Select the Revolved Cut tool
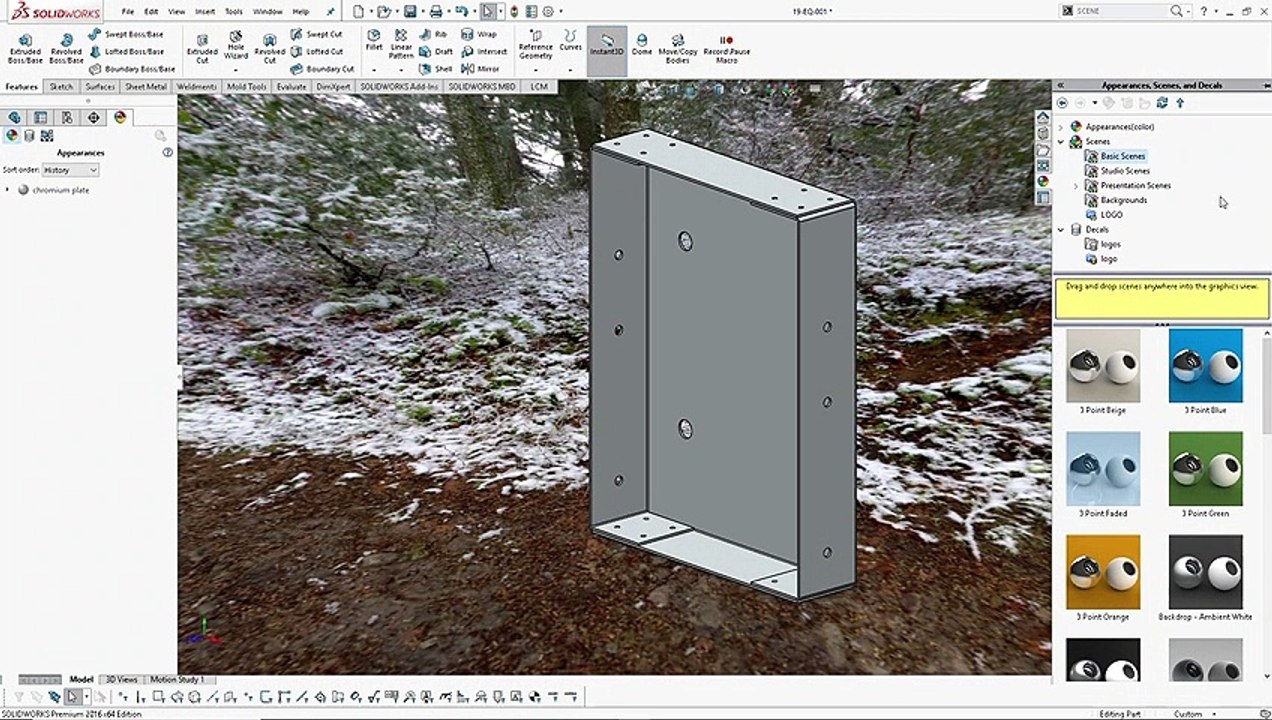1272x720 pixels. (269, 47)
